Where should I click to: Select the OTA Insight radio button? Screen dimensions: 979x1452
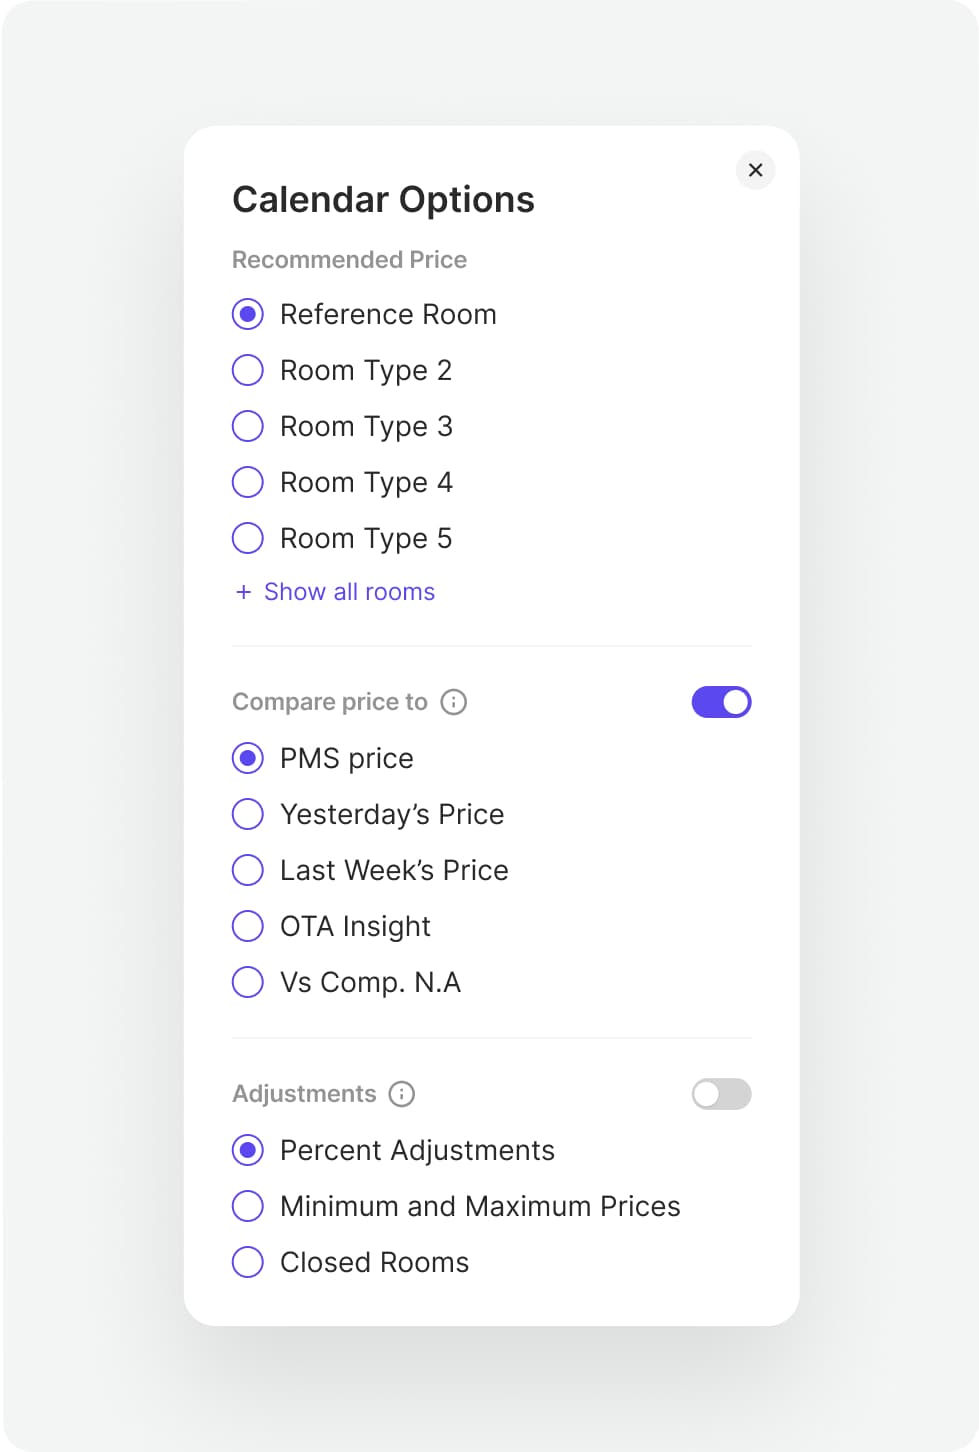click(248, 926)
